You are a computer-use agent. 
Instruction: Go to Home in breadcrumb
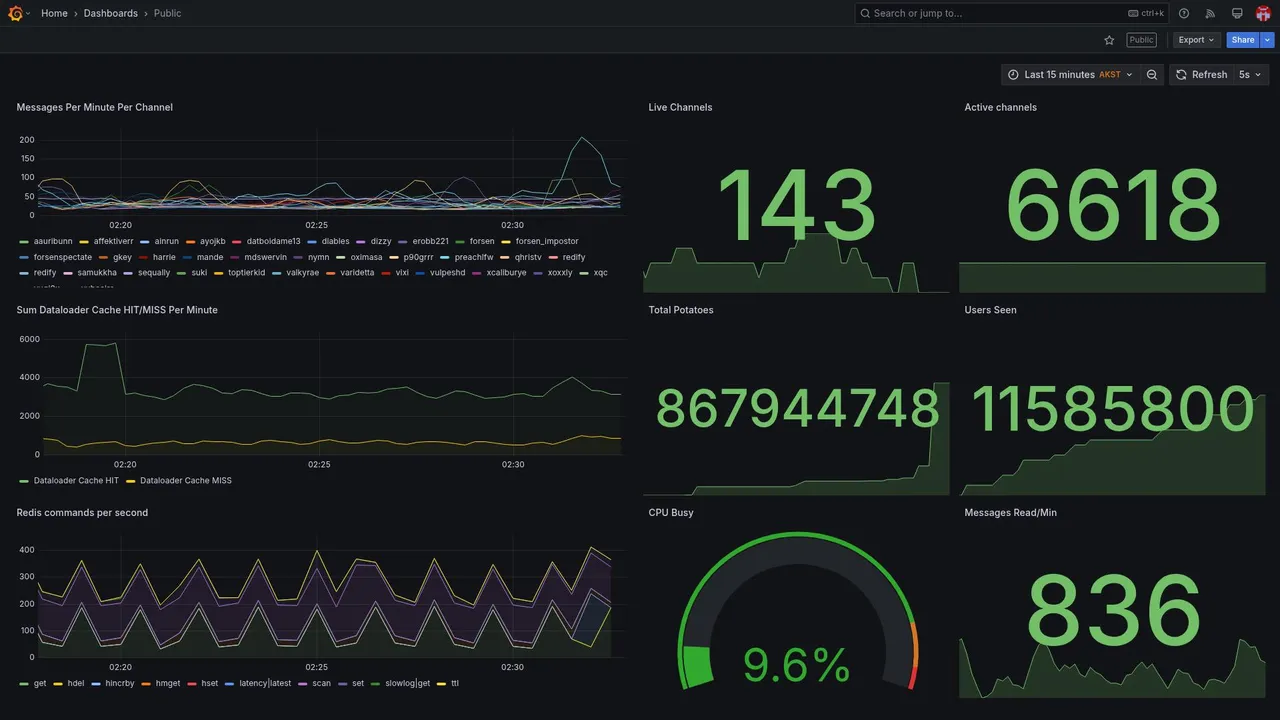tap(54, 13)
